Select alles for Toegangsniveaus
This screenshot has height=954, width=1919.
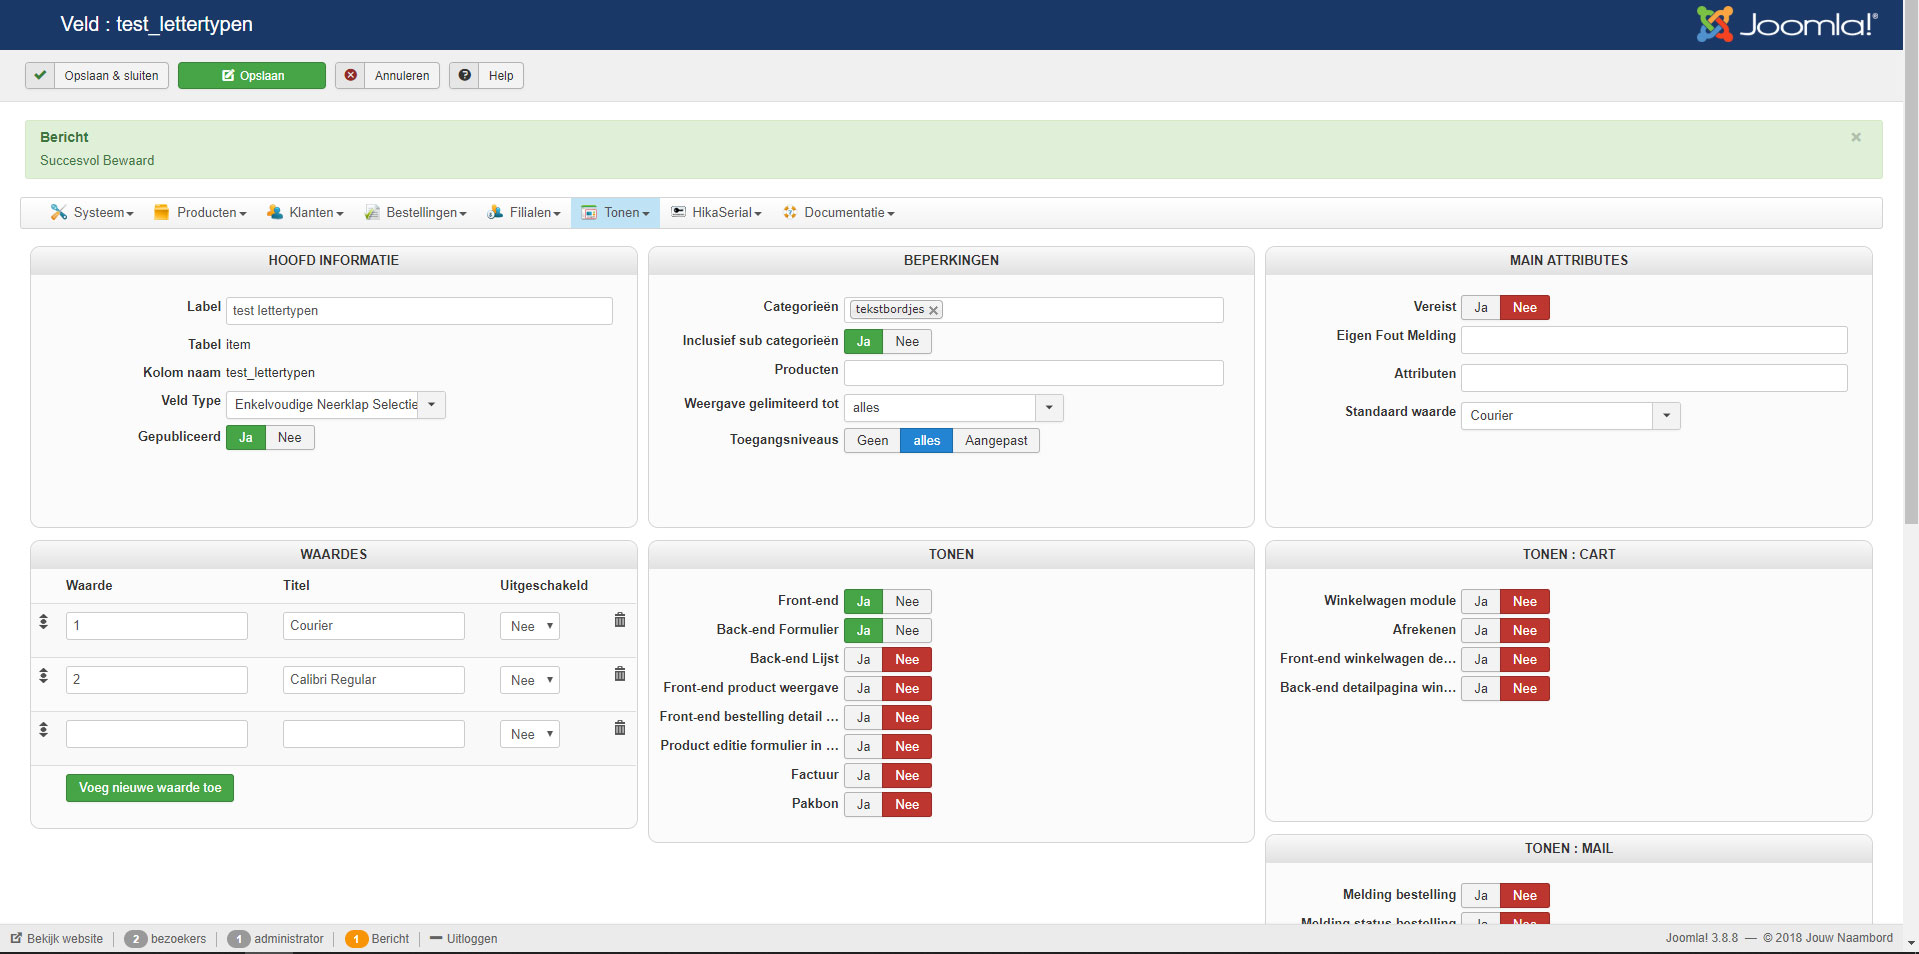point(927,440)
